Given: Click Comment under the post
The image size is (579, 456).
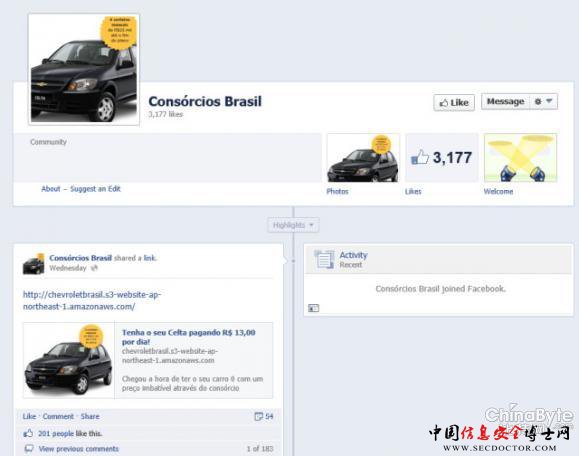Looking at the screenshot, I should click(58, 416).
